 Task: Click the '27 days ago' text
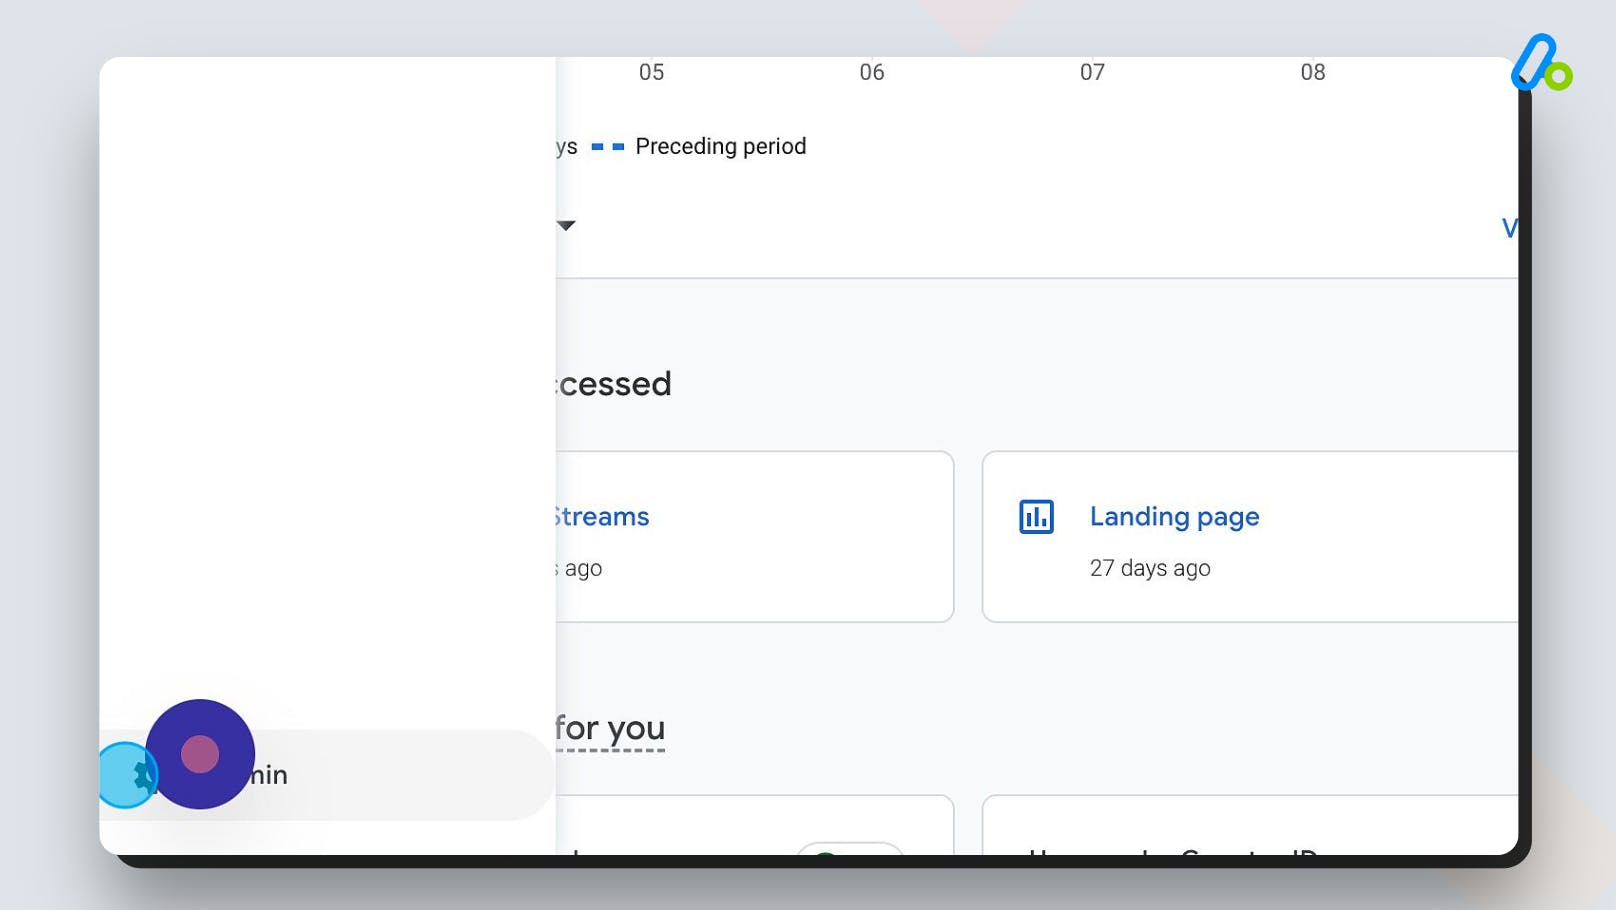1150,568
